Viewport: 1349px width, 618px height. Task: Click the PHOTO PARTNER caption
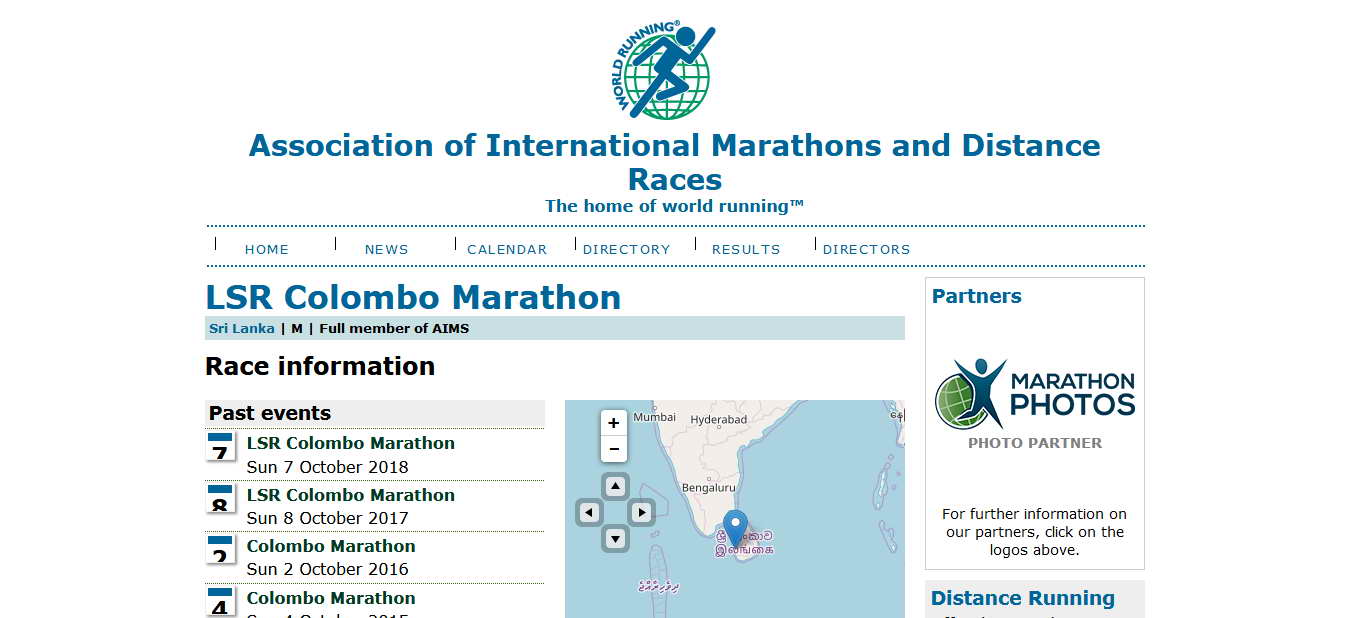[x=1035, y=443]
